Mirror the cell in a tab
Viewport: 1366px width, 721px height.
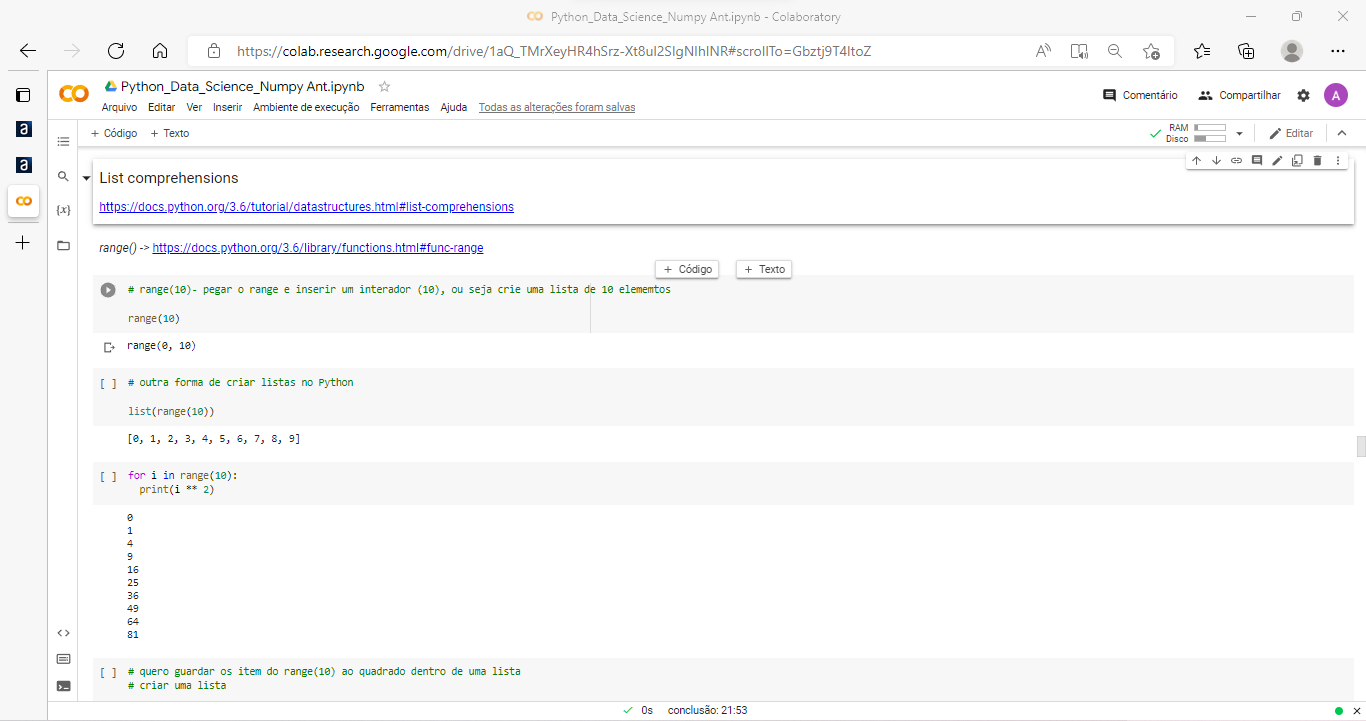coord(1297,160)
